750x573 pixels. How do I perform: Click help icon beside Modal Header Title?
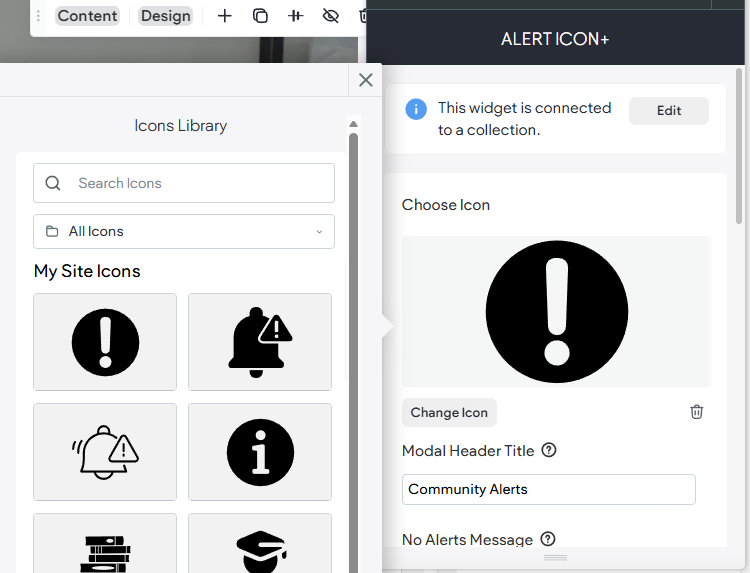tap(549, 450)
